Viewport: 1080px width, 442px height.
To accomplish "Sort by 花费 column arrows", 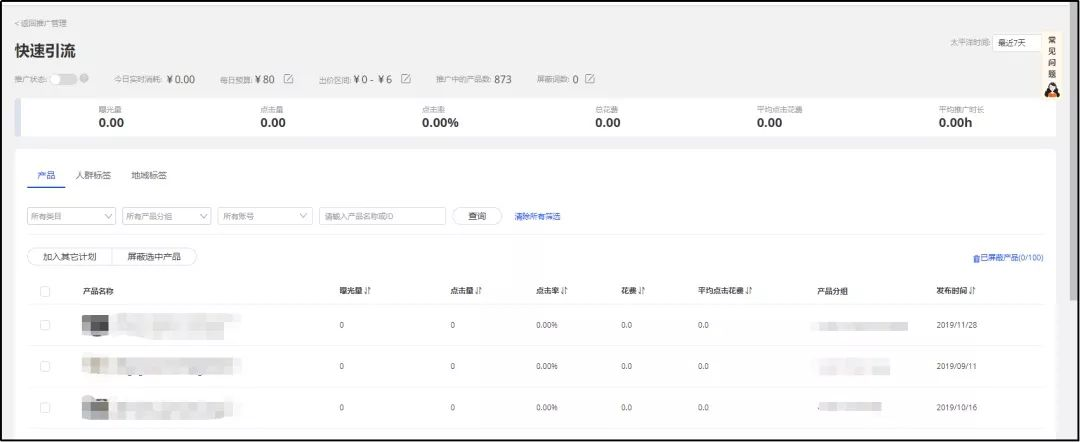I will tap(641, 291).
